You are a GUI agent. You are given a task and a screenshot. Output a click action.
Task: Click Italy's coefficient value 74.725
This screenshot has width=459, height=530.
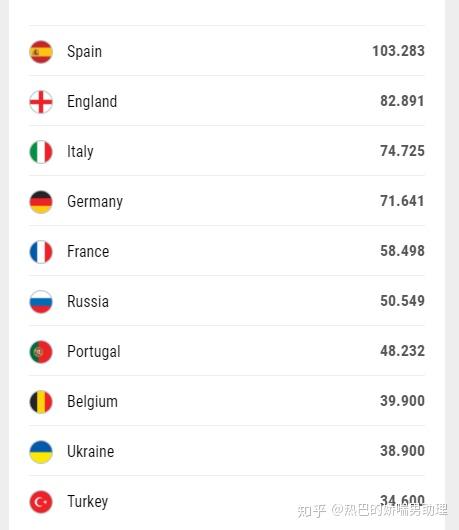402,151
